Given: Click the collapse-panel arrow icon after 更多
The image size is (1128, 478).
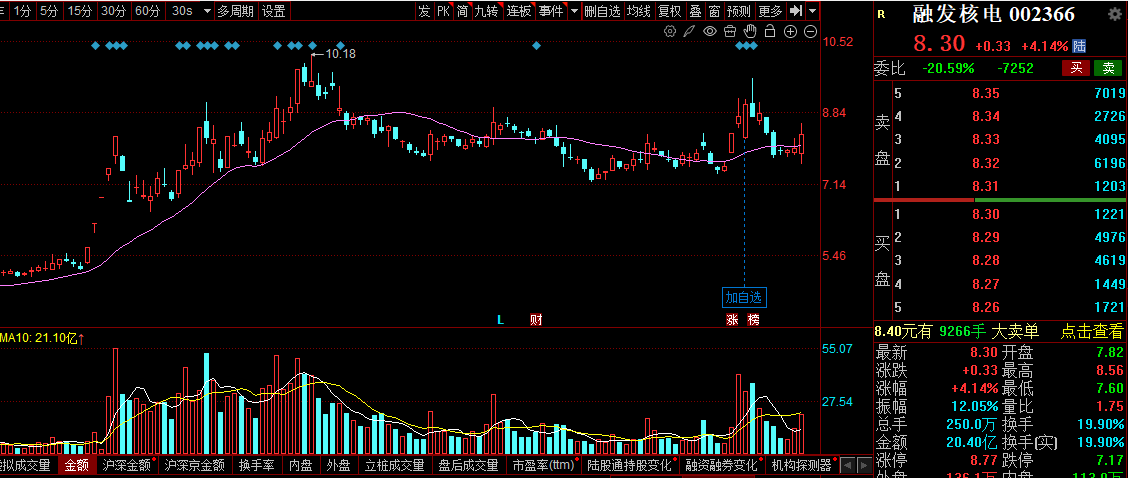Looking at the screenshot, I should [796, 11].
